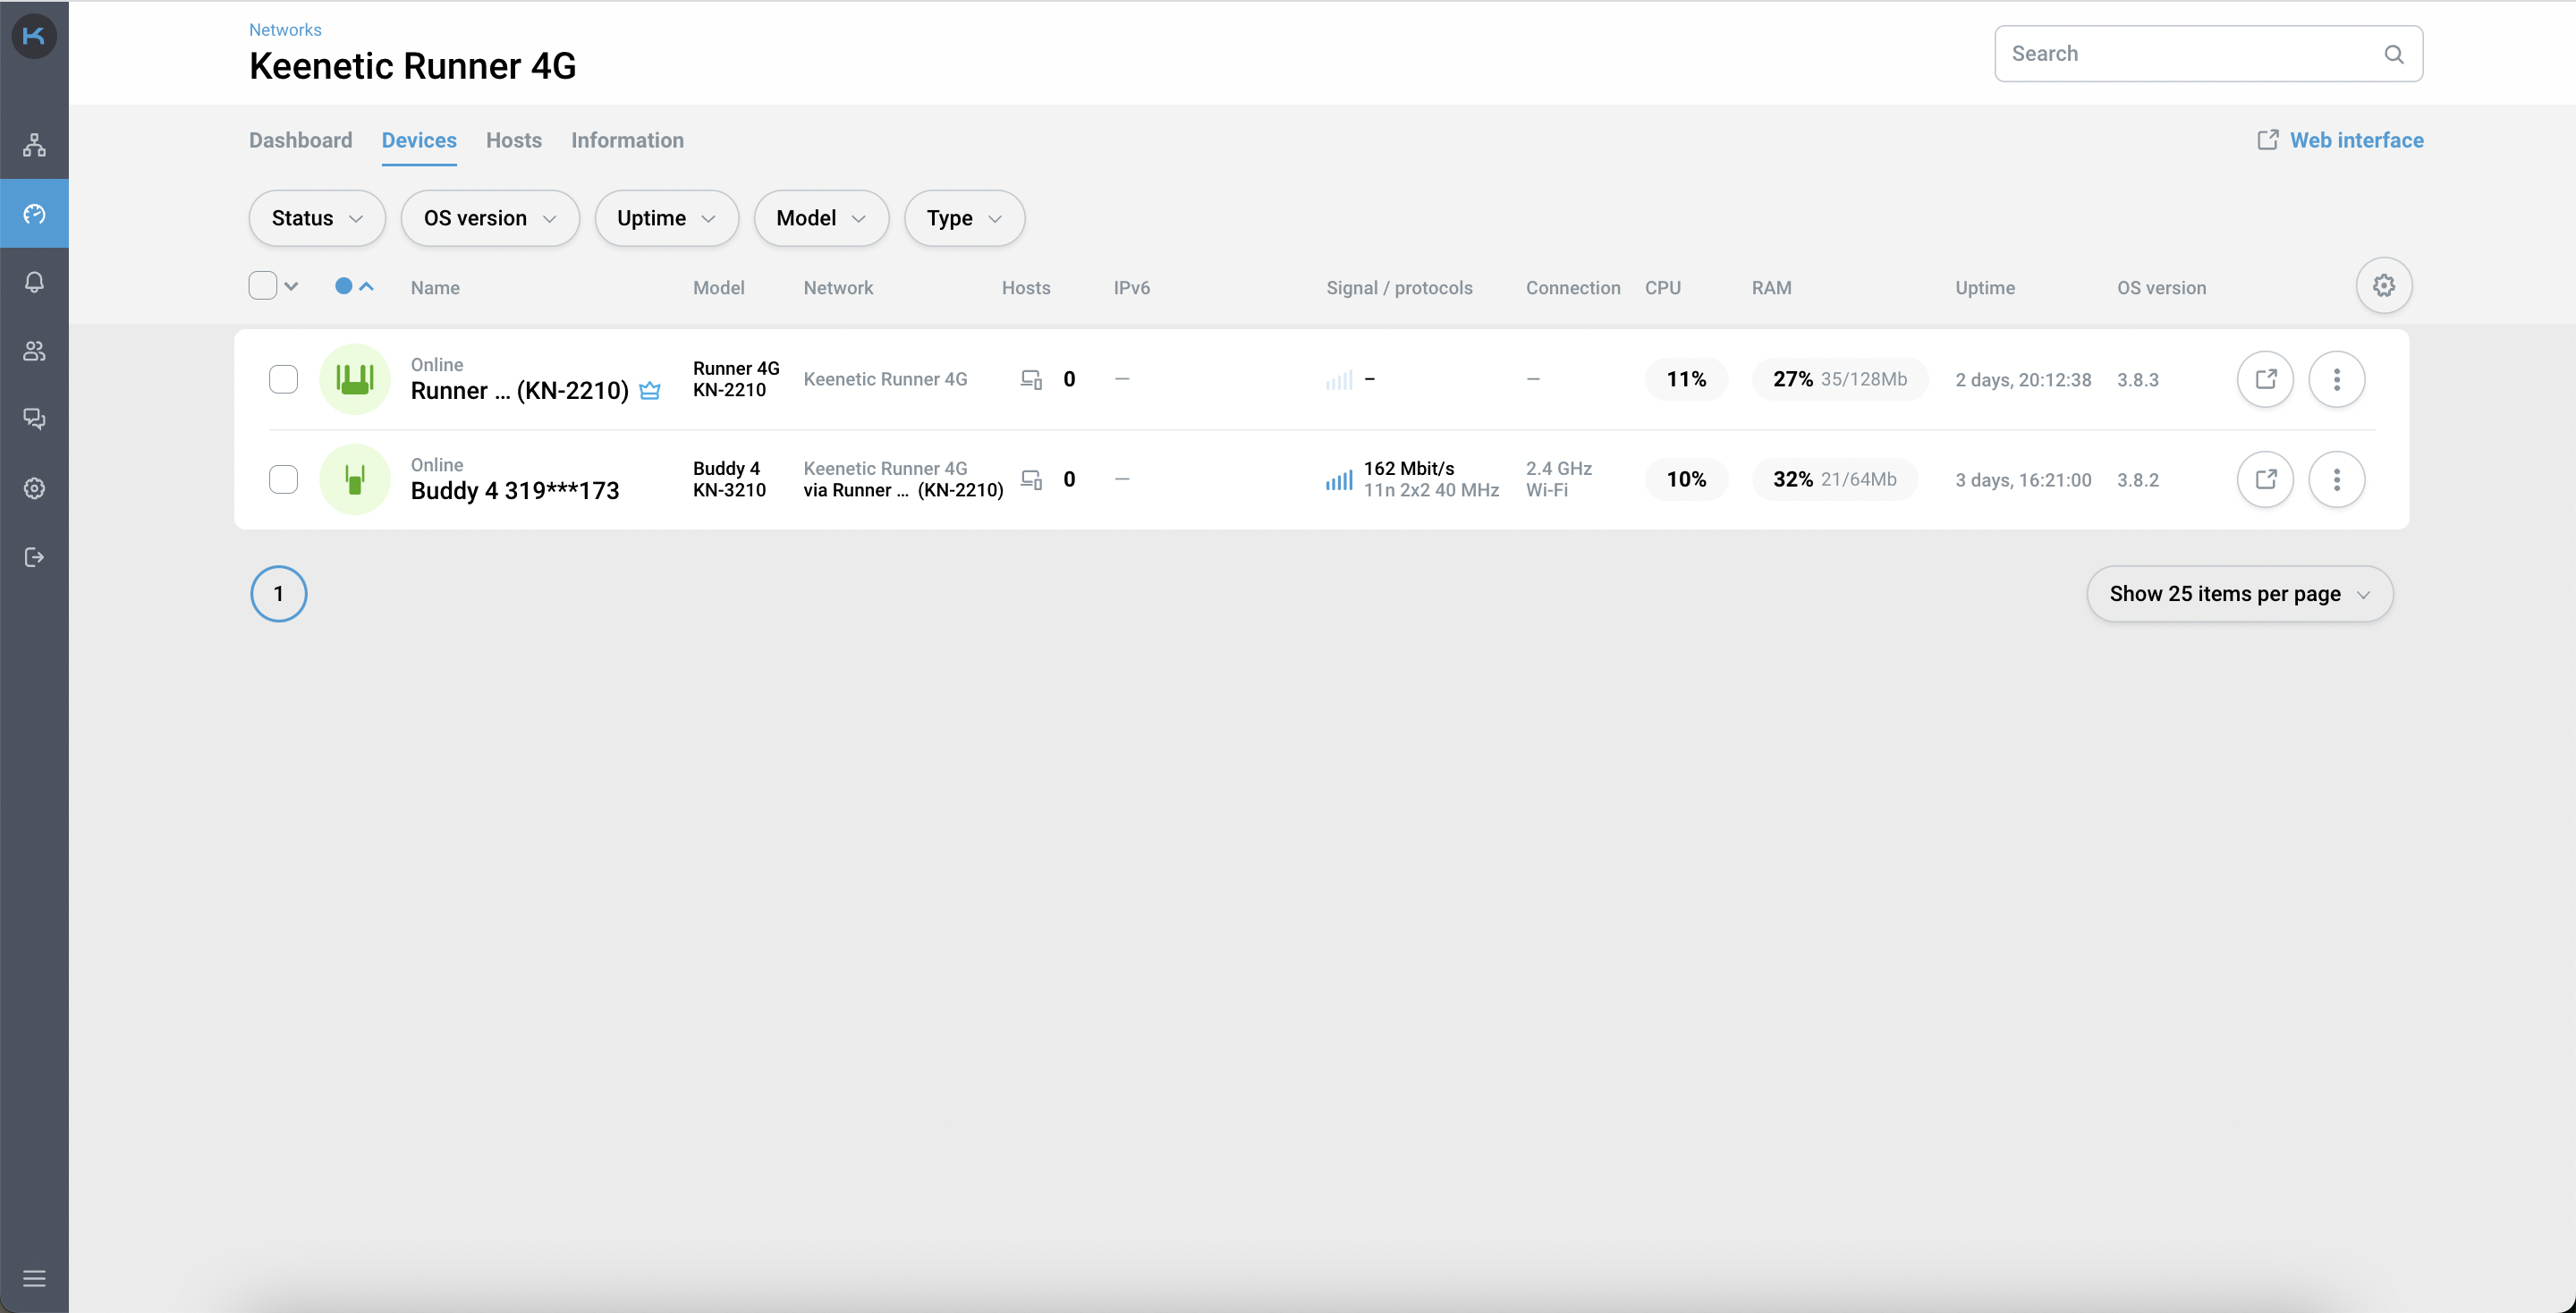Click hosts icon in Buddy 4 row
This screenshot has height=1313, width=2576.
tap(1031, 479)
